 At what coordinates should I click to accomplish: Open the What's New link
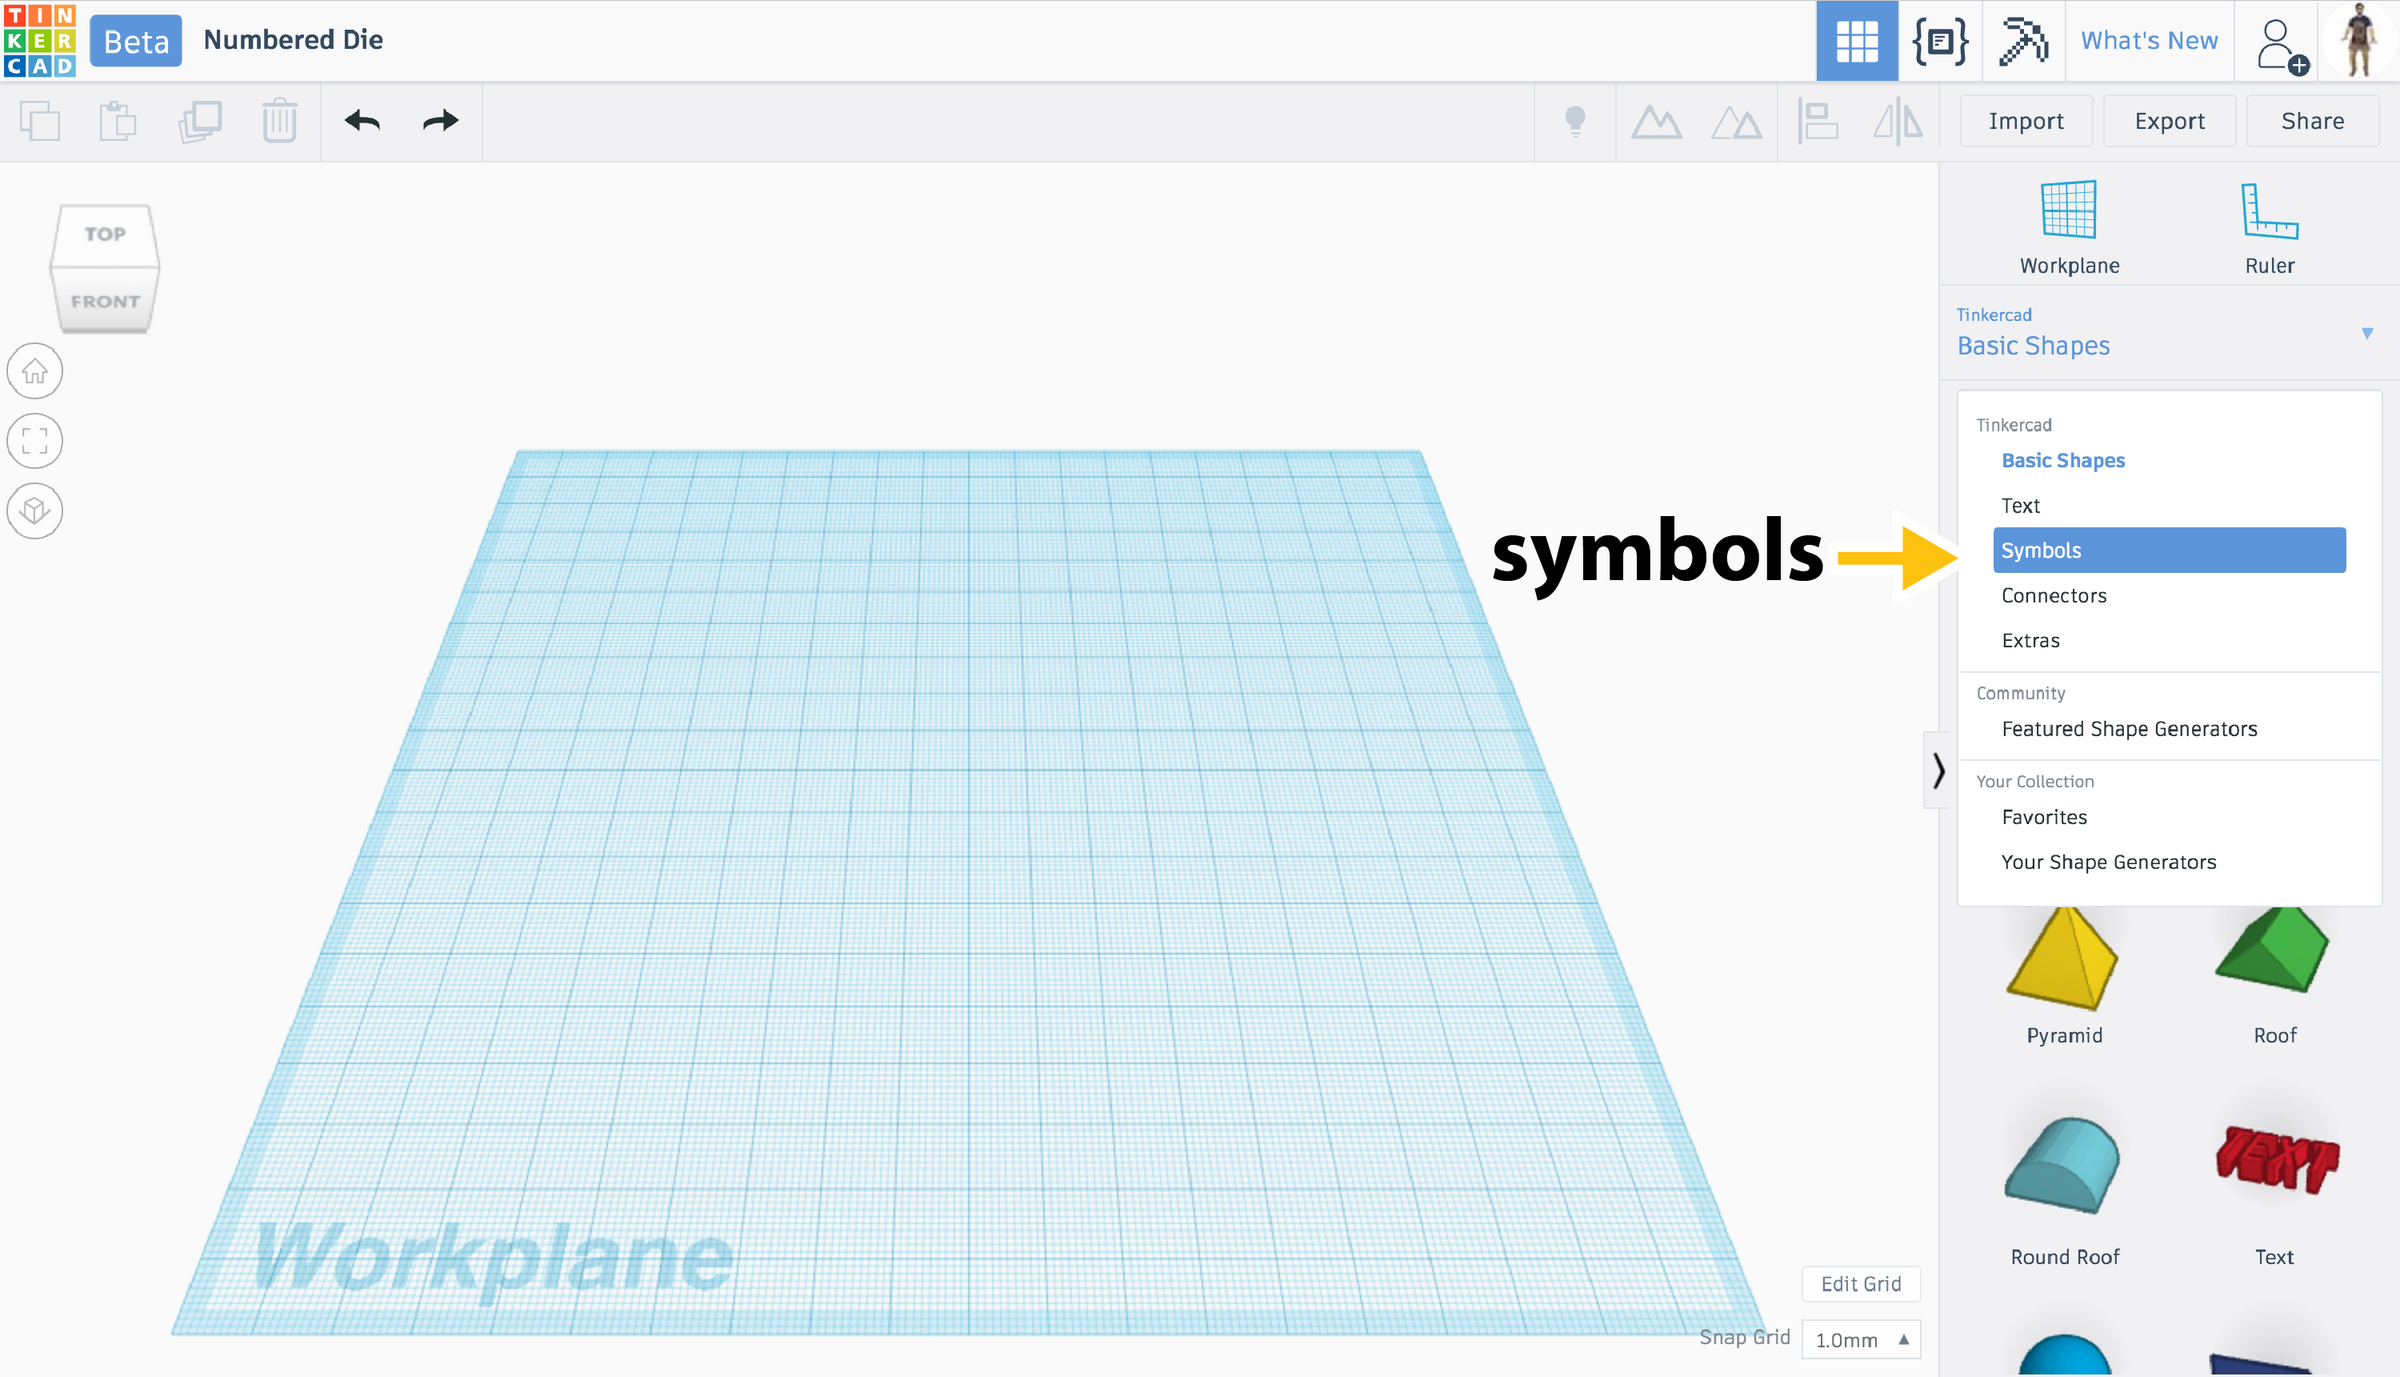(2149, 41)
